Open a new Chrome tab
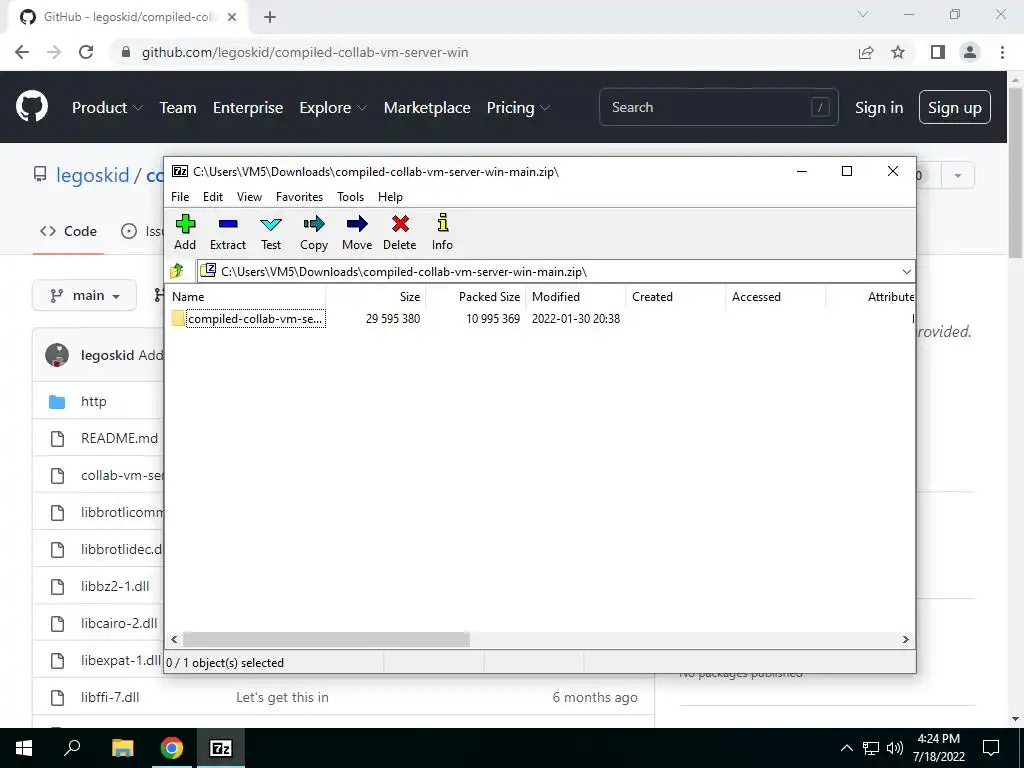Image resolution: width=1024 pixels, height=768 pixels. (x=270, y=17)
